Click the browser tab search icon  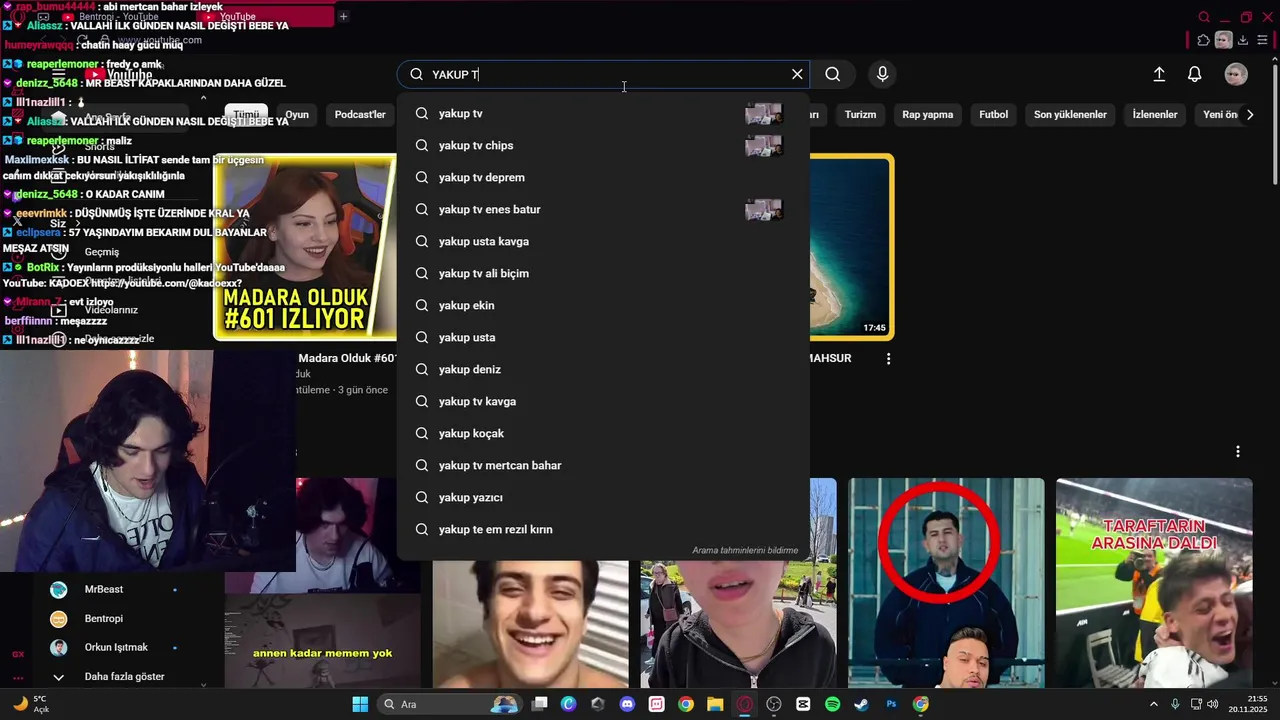(1204, 17)
